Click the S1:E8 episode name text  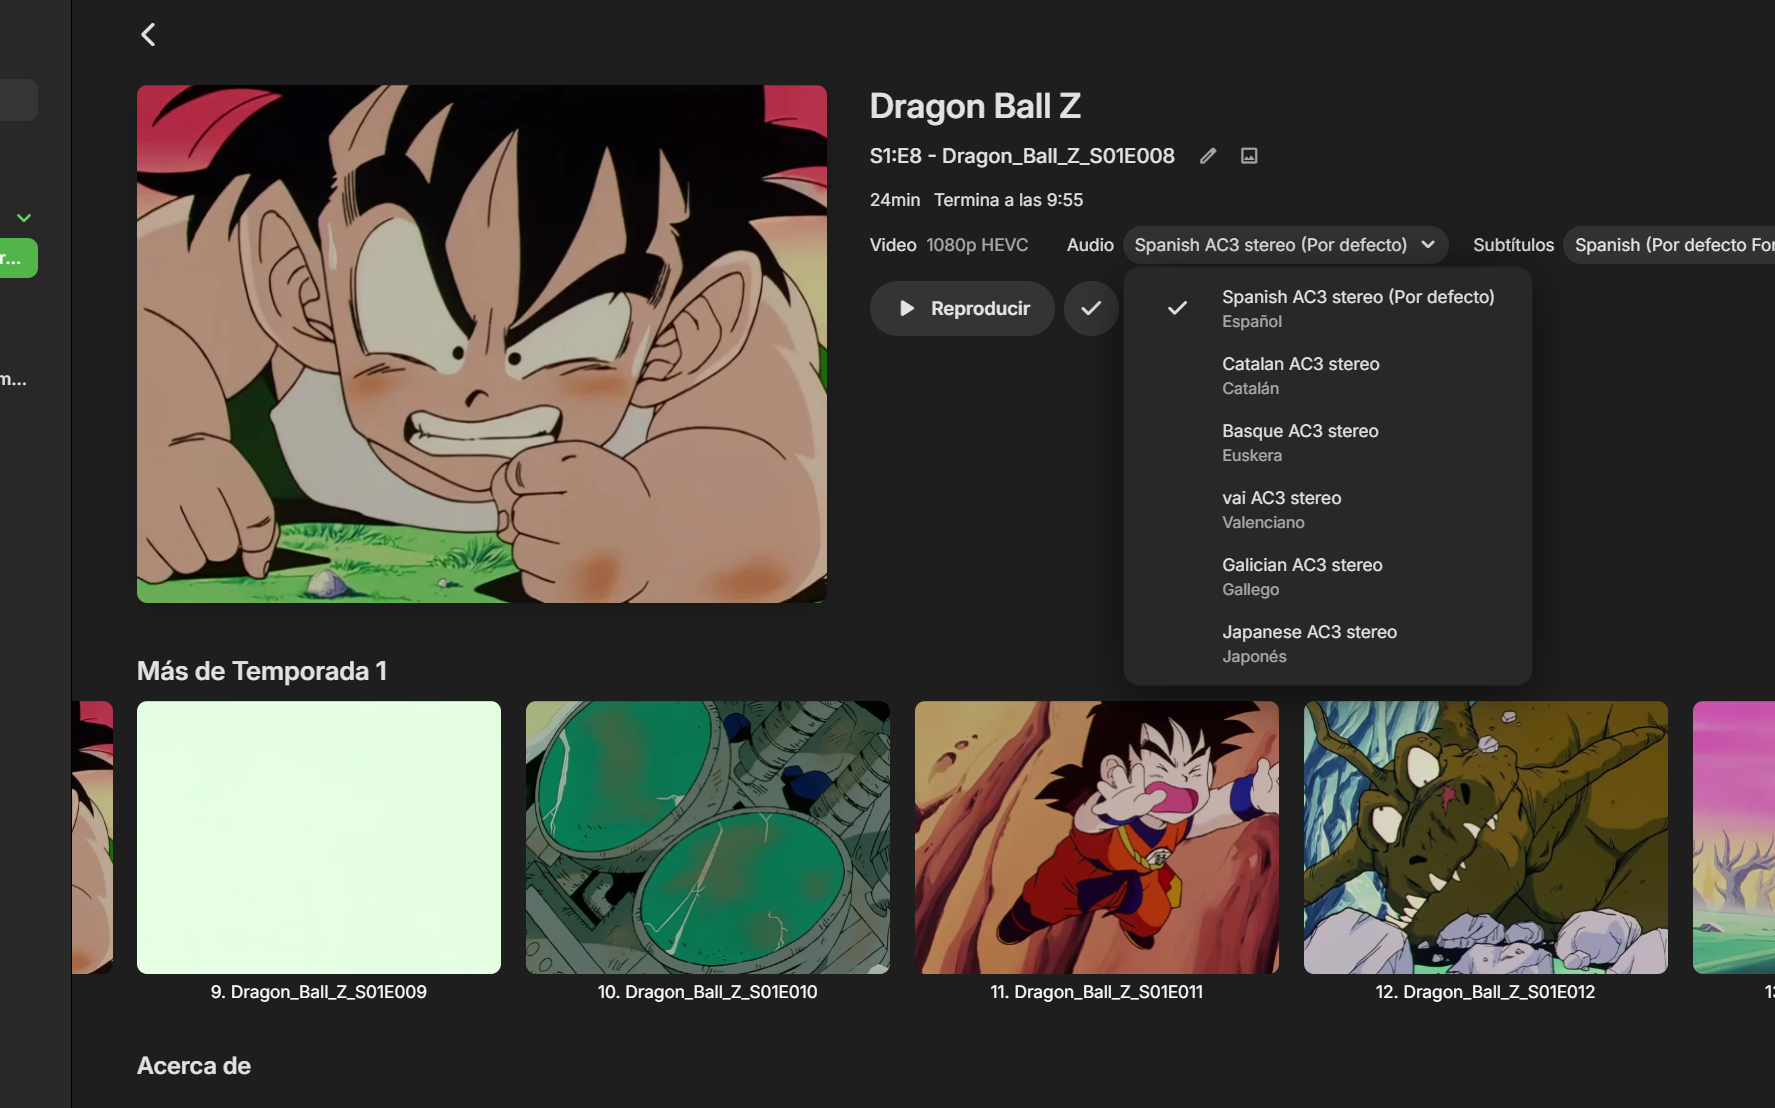pyautogui.click(x=1022, y=156)
